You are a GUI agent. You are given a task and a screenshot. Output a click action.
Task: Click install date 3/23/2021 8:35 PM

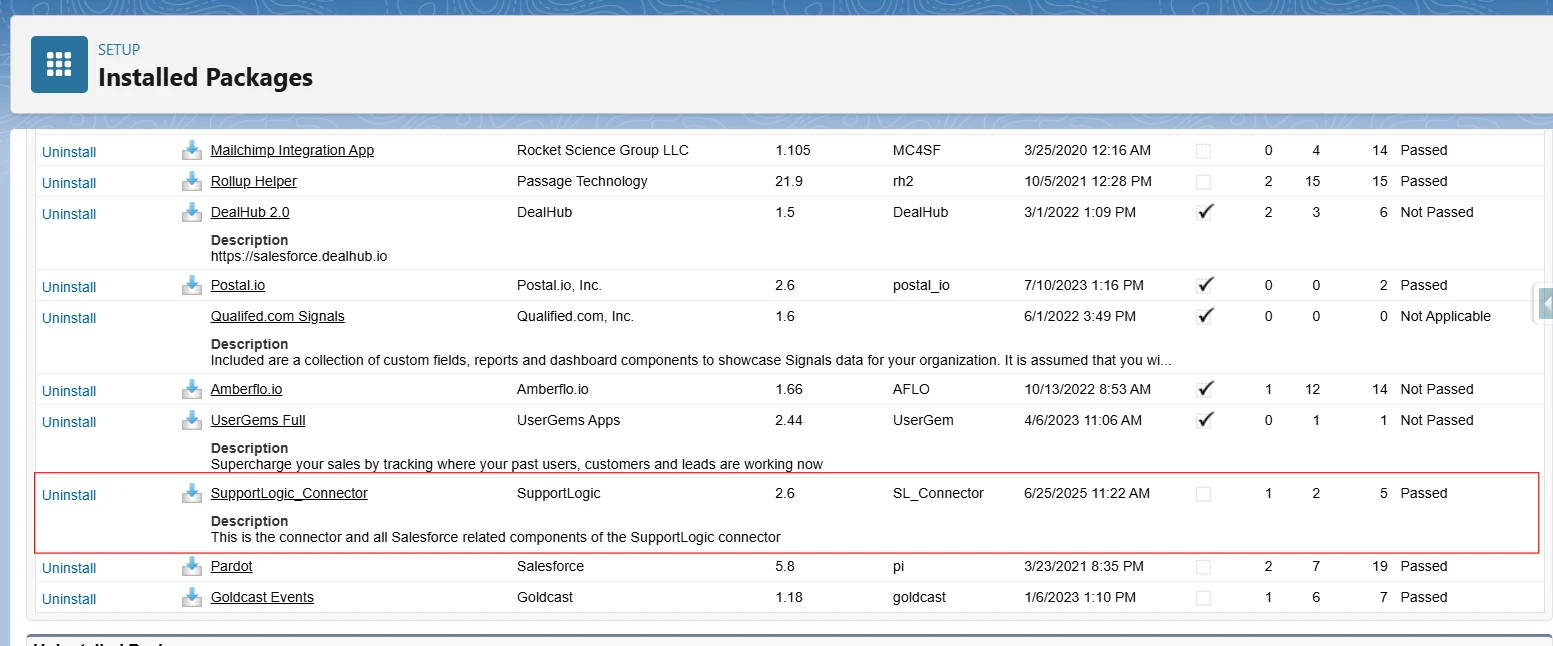click(1084, 566)
